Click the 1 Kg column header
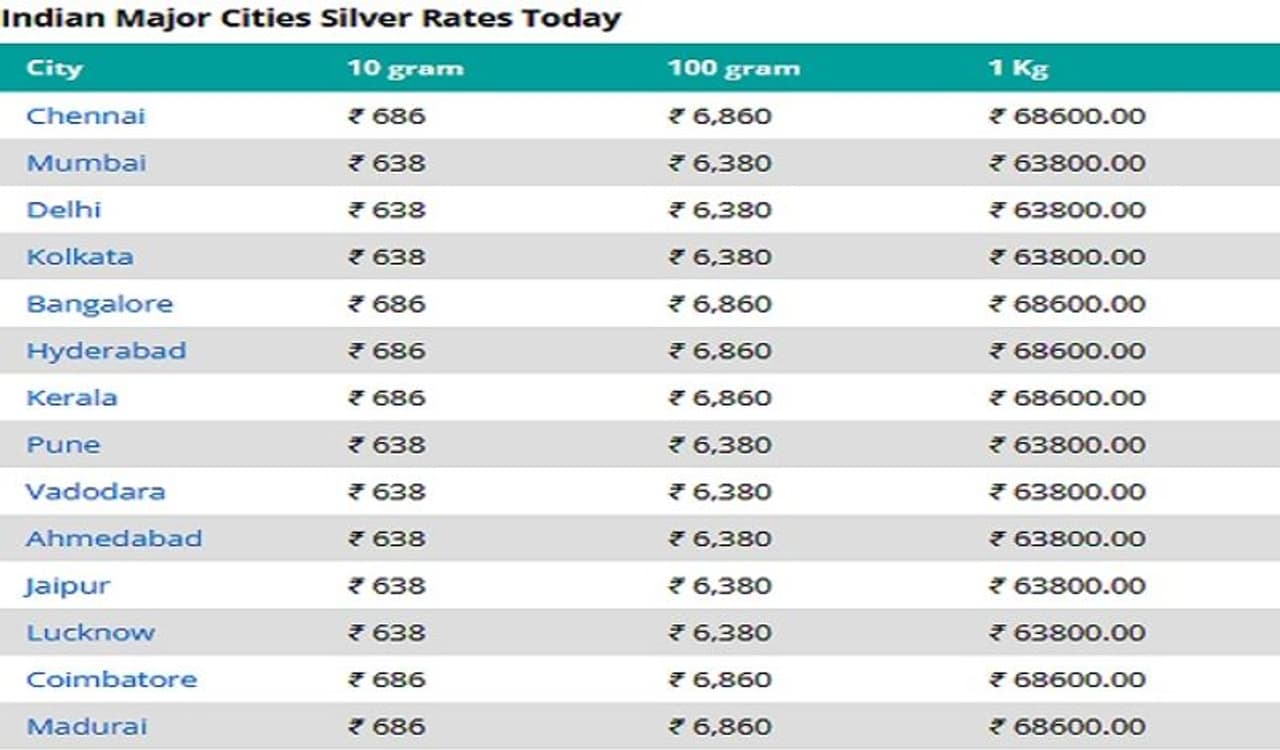The height and width of the screenshot is (750, 1280). click(1018, 68)
